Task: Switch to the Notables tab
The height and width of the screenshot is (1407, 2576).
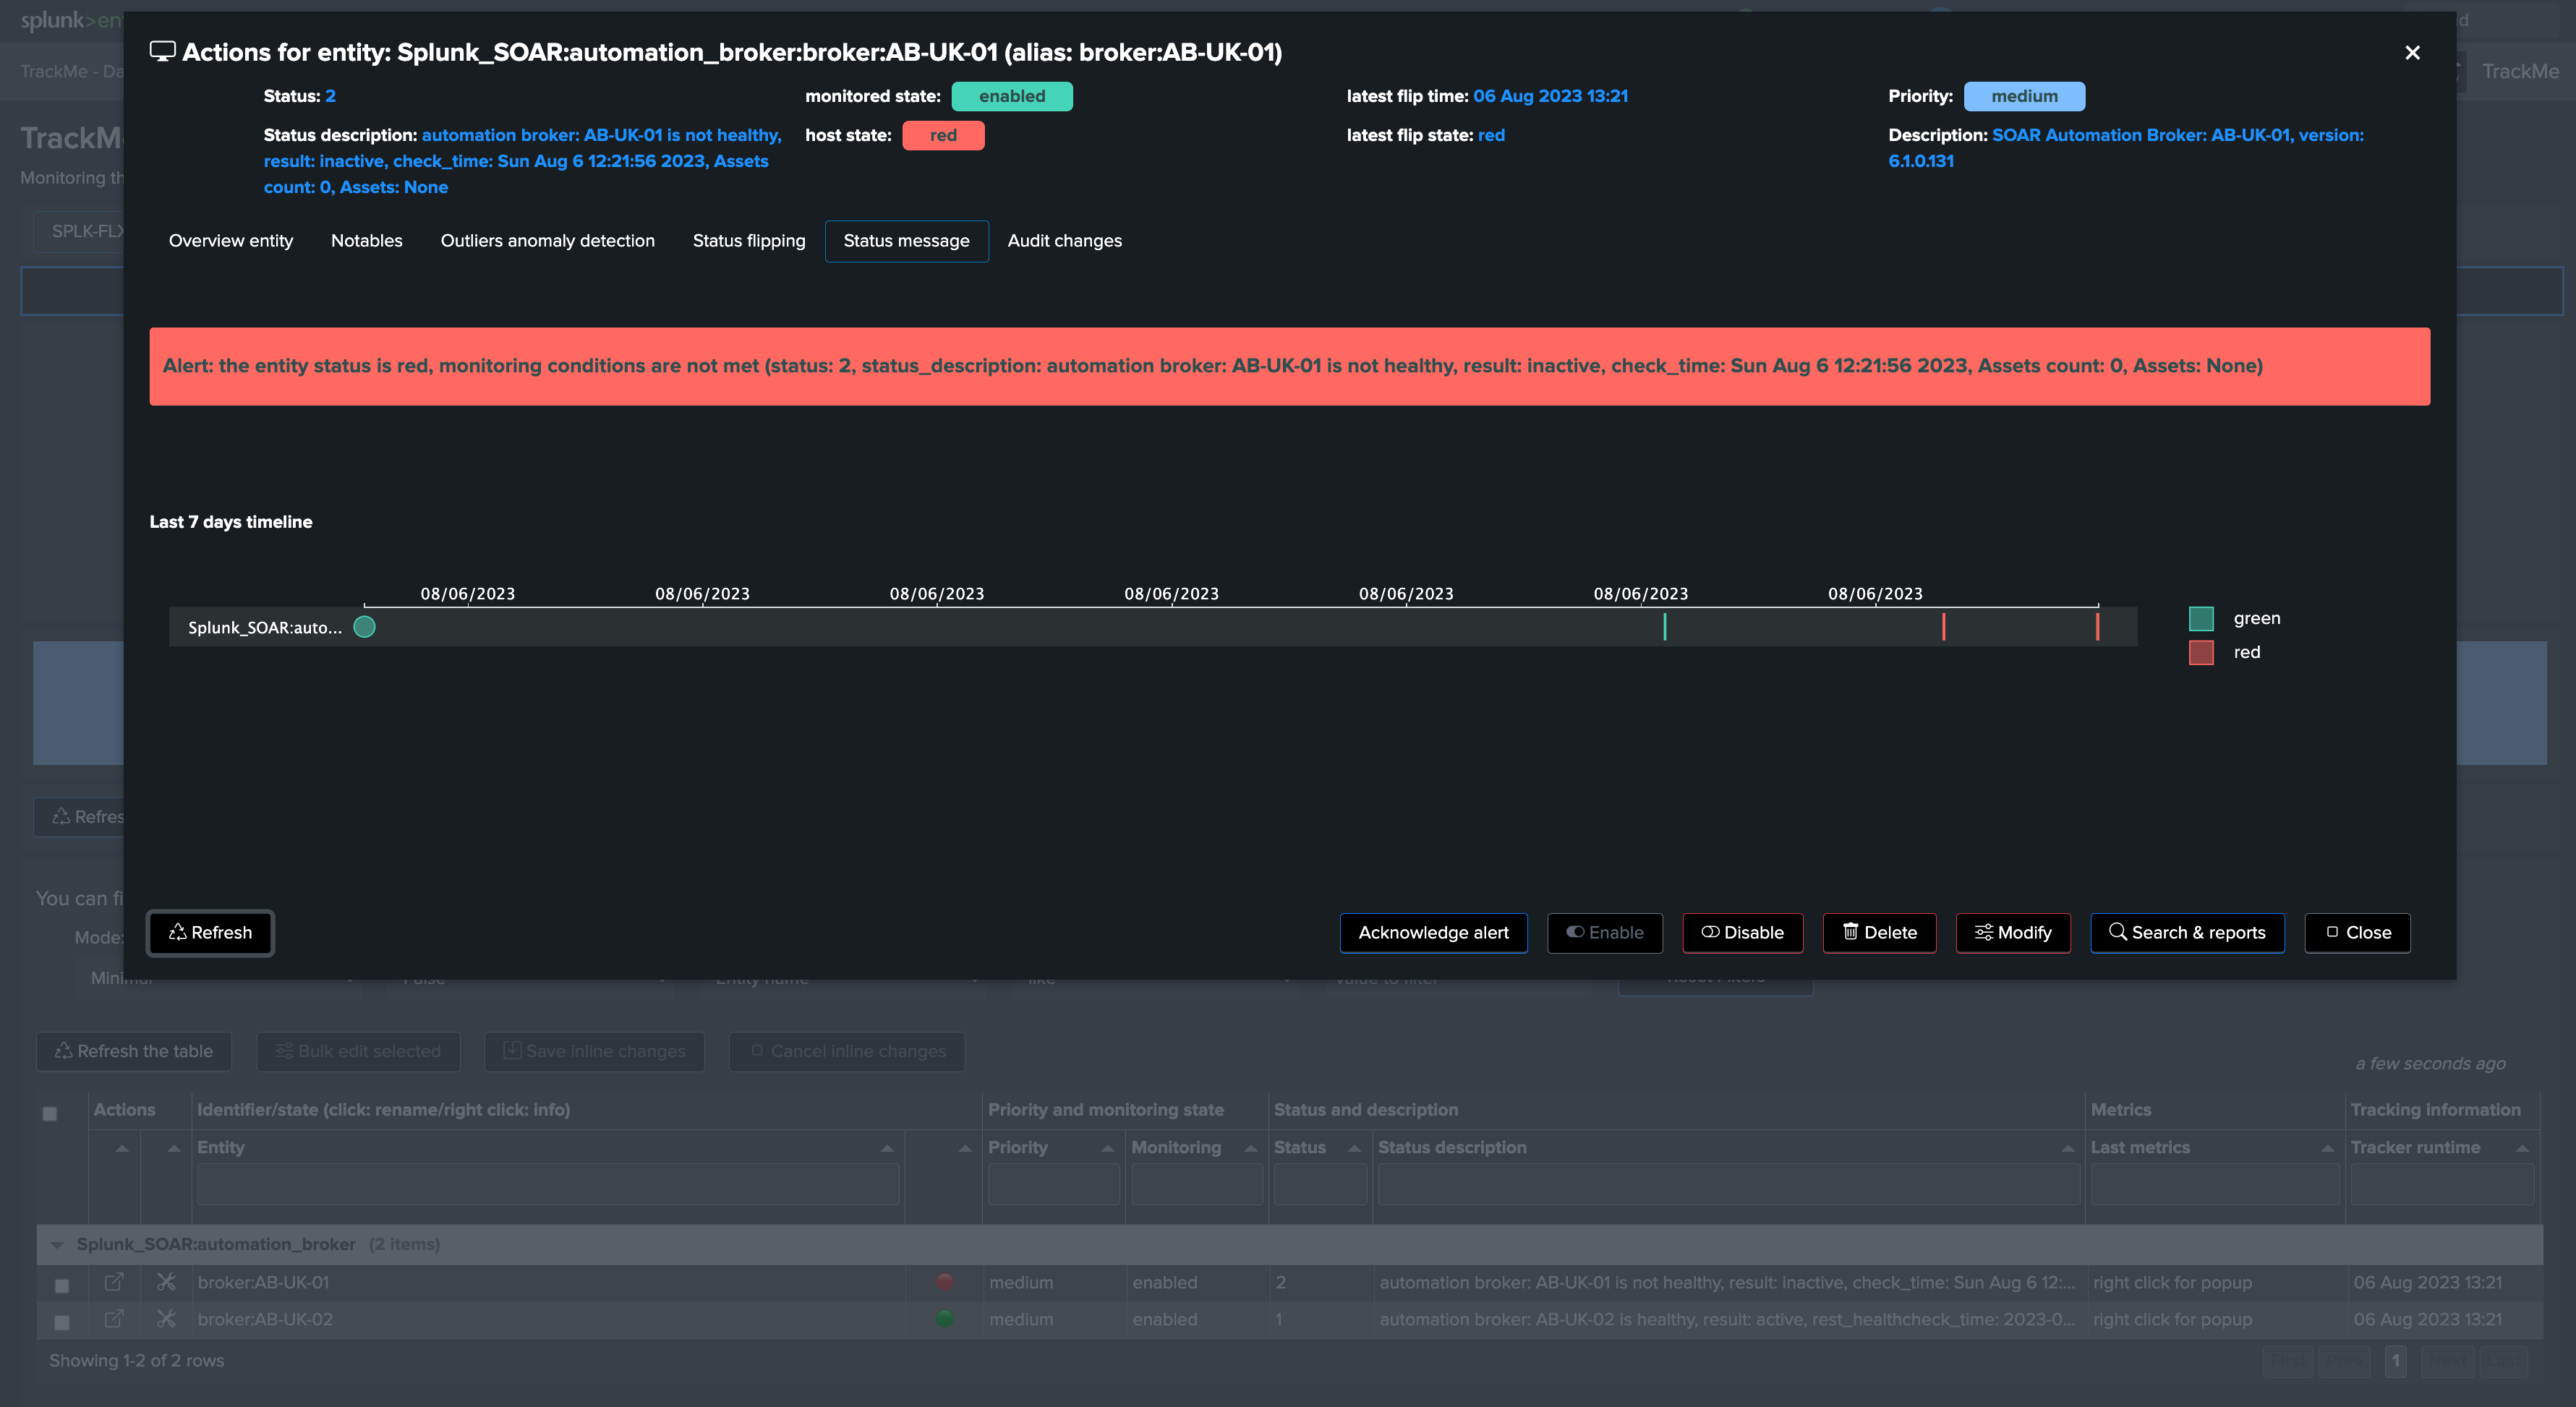Action: click(x=367, y=241)
